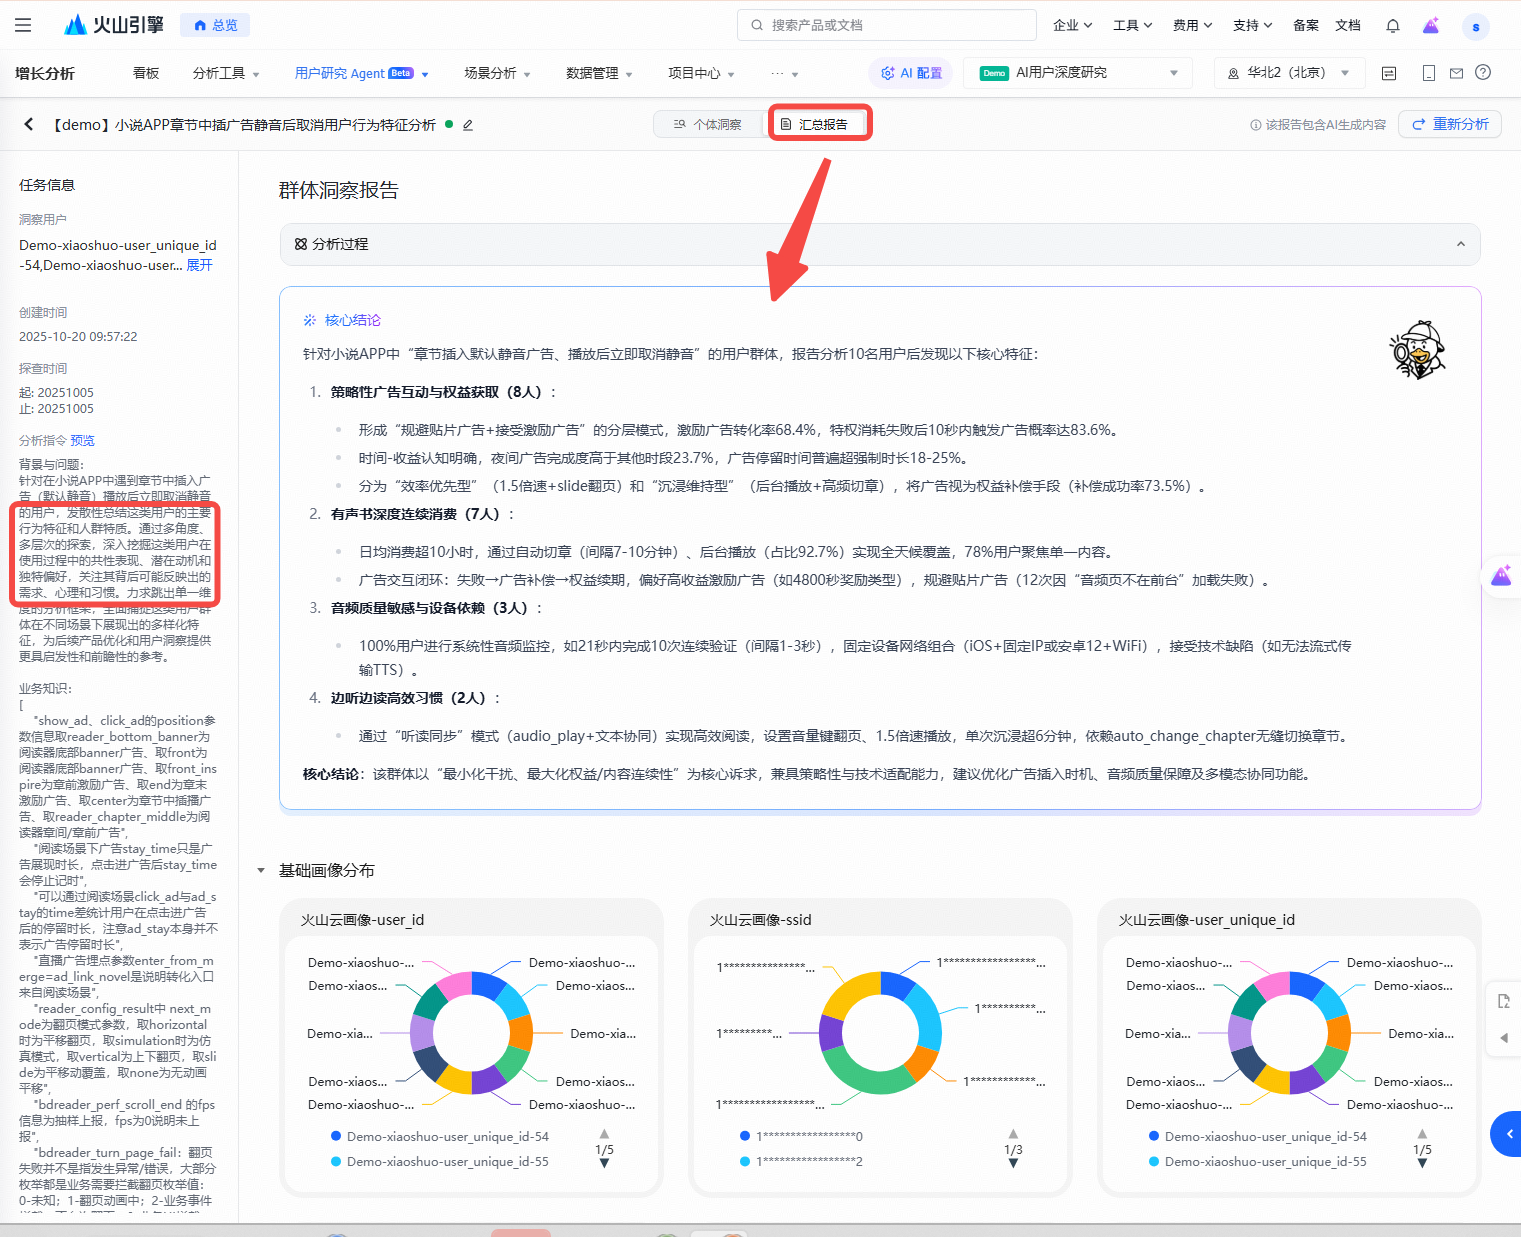Viewport: 1521px width, 1237px height.
Task: Open the 企业 dropdown
Action: point(1073,25)
